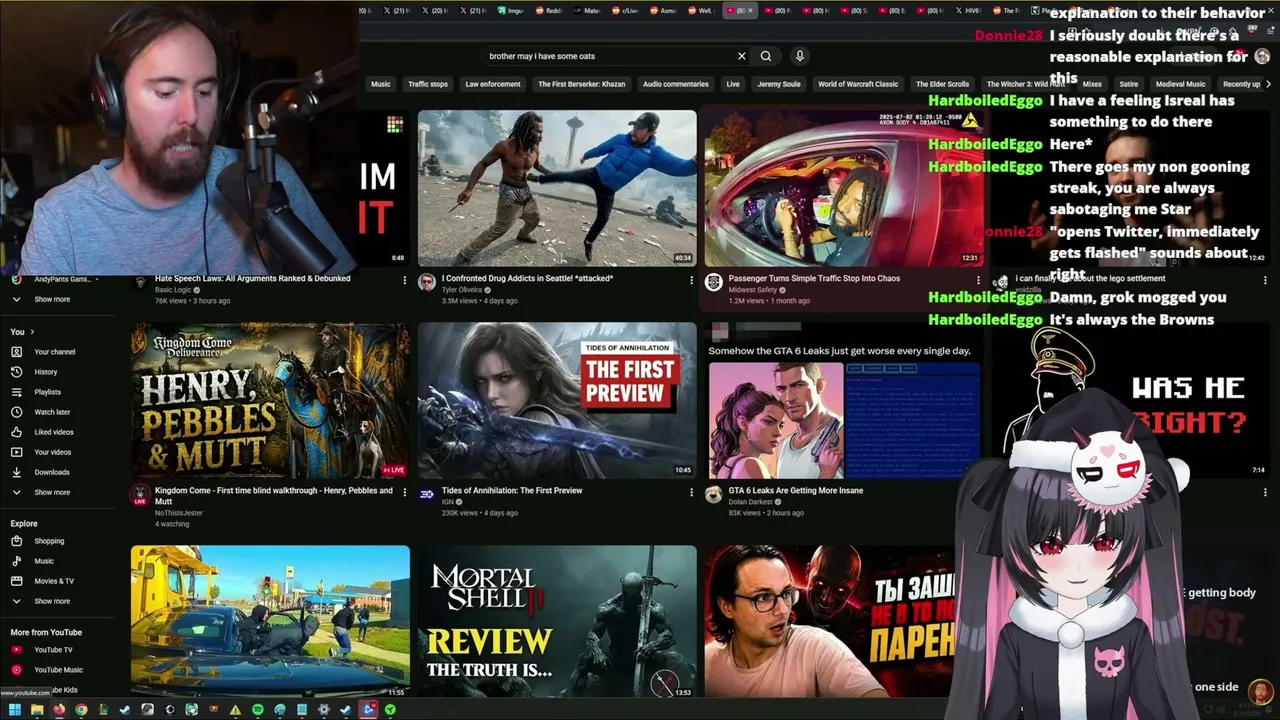Image resolution: width=1280 pixels, height=720 pixels.
Task: Start voice search with the microphone
Action: coord(799,56)
